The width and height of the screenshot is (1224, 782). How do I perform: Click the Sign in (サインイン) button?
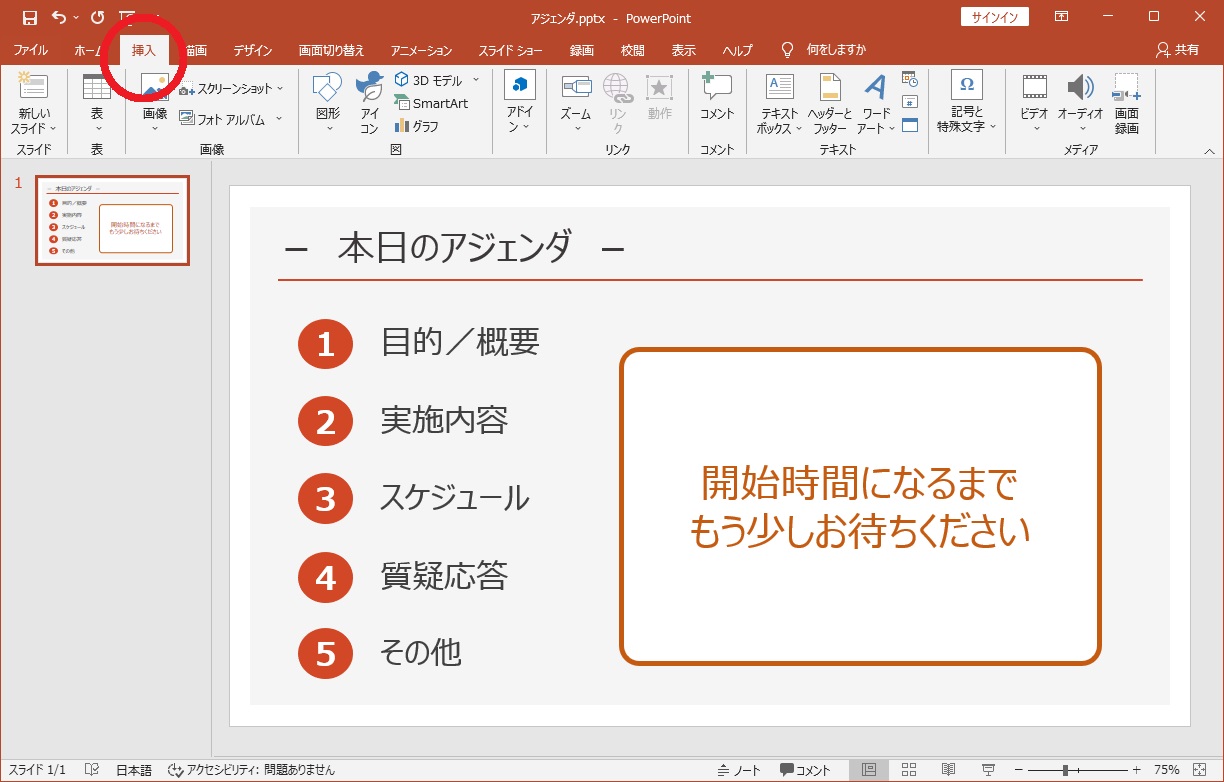click(993, 17)
